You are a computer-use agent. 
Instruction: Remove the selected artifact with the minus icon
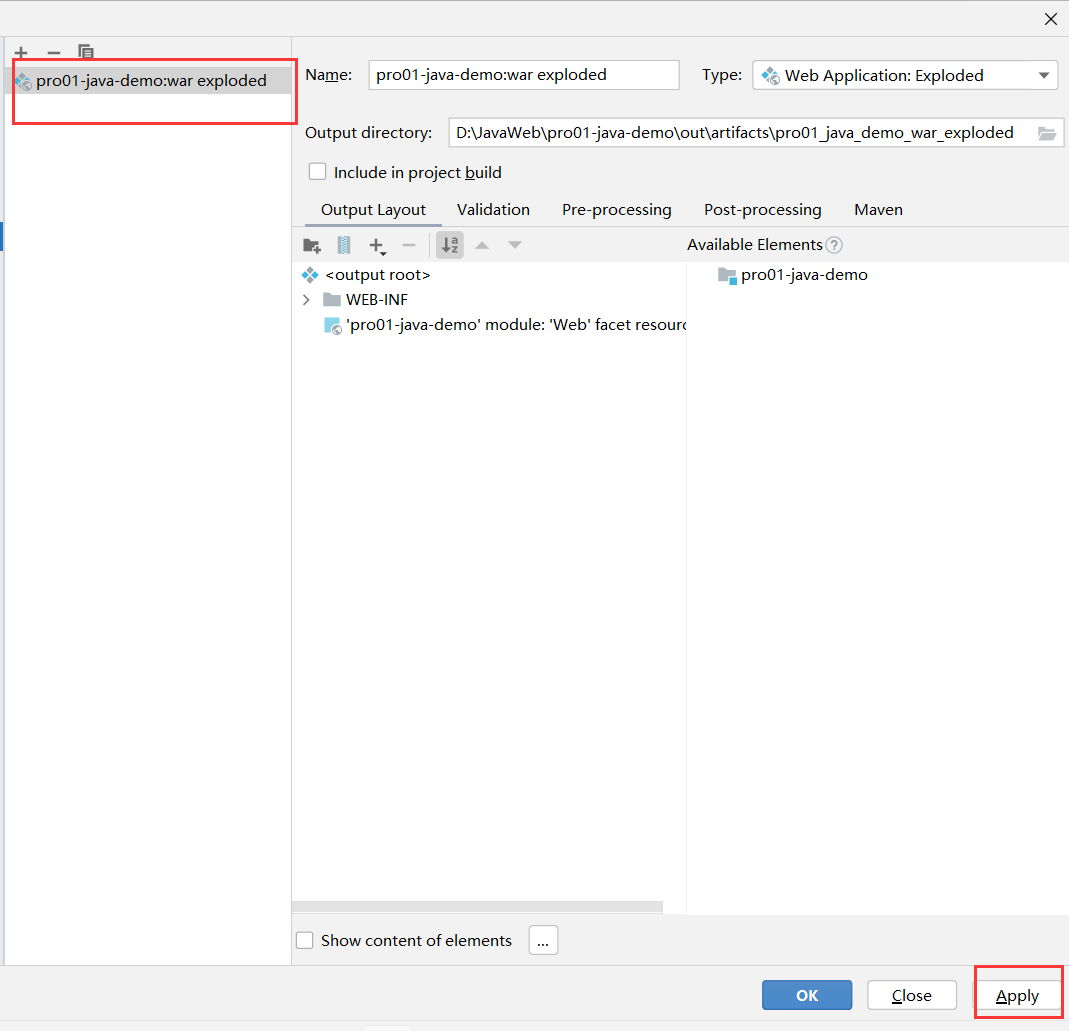pyautogui.click(x=54, y=53)
